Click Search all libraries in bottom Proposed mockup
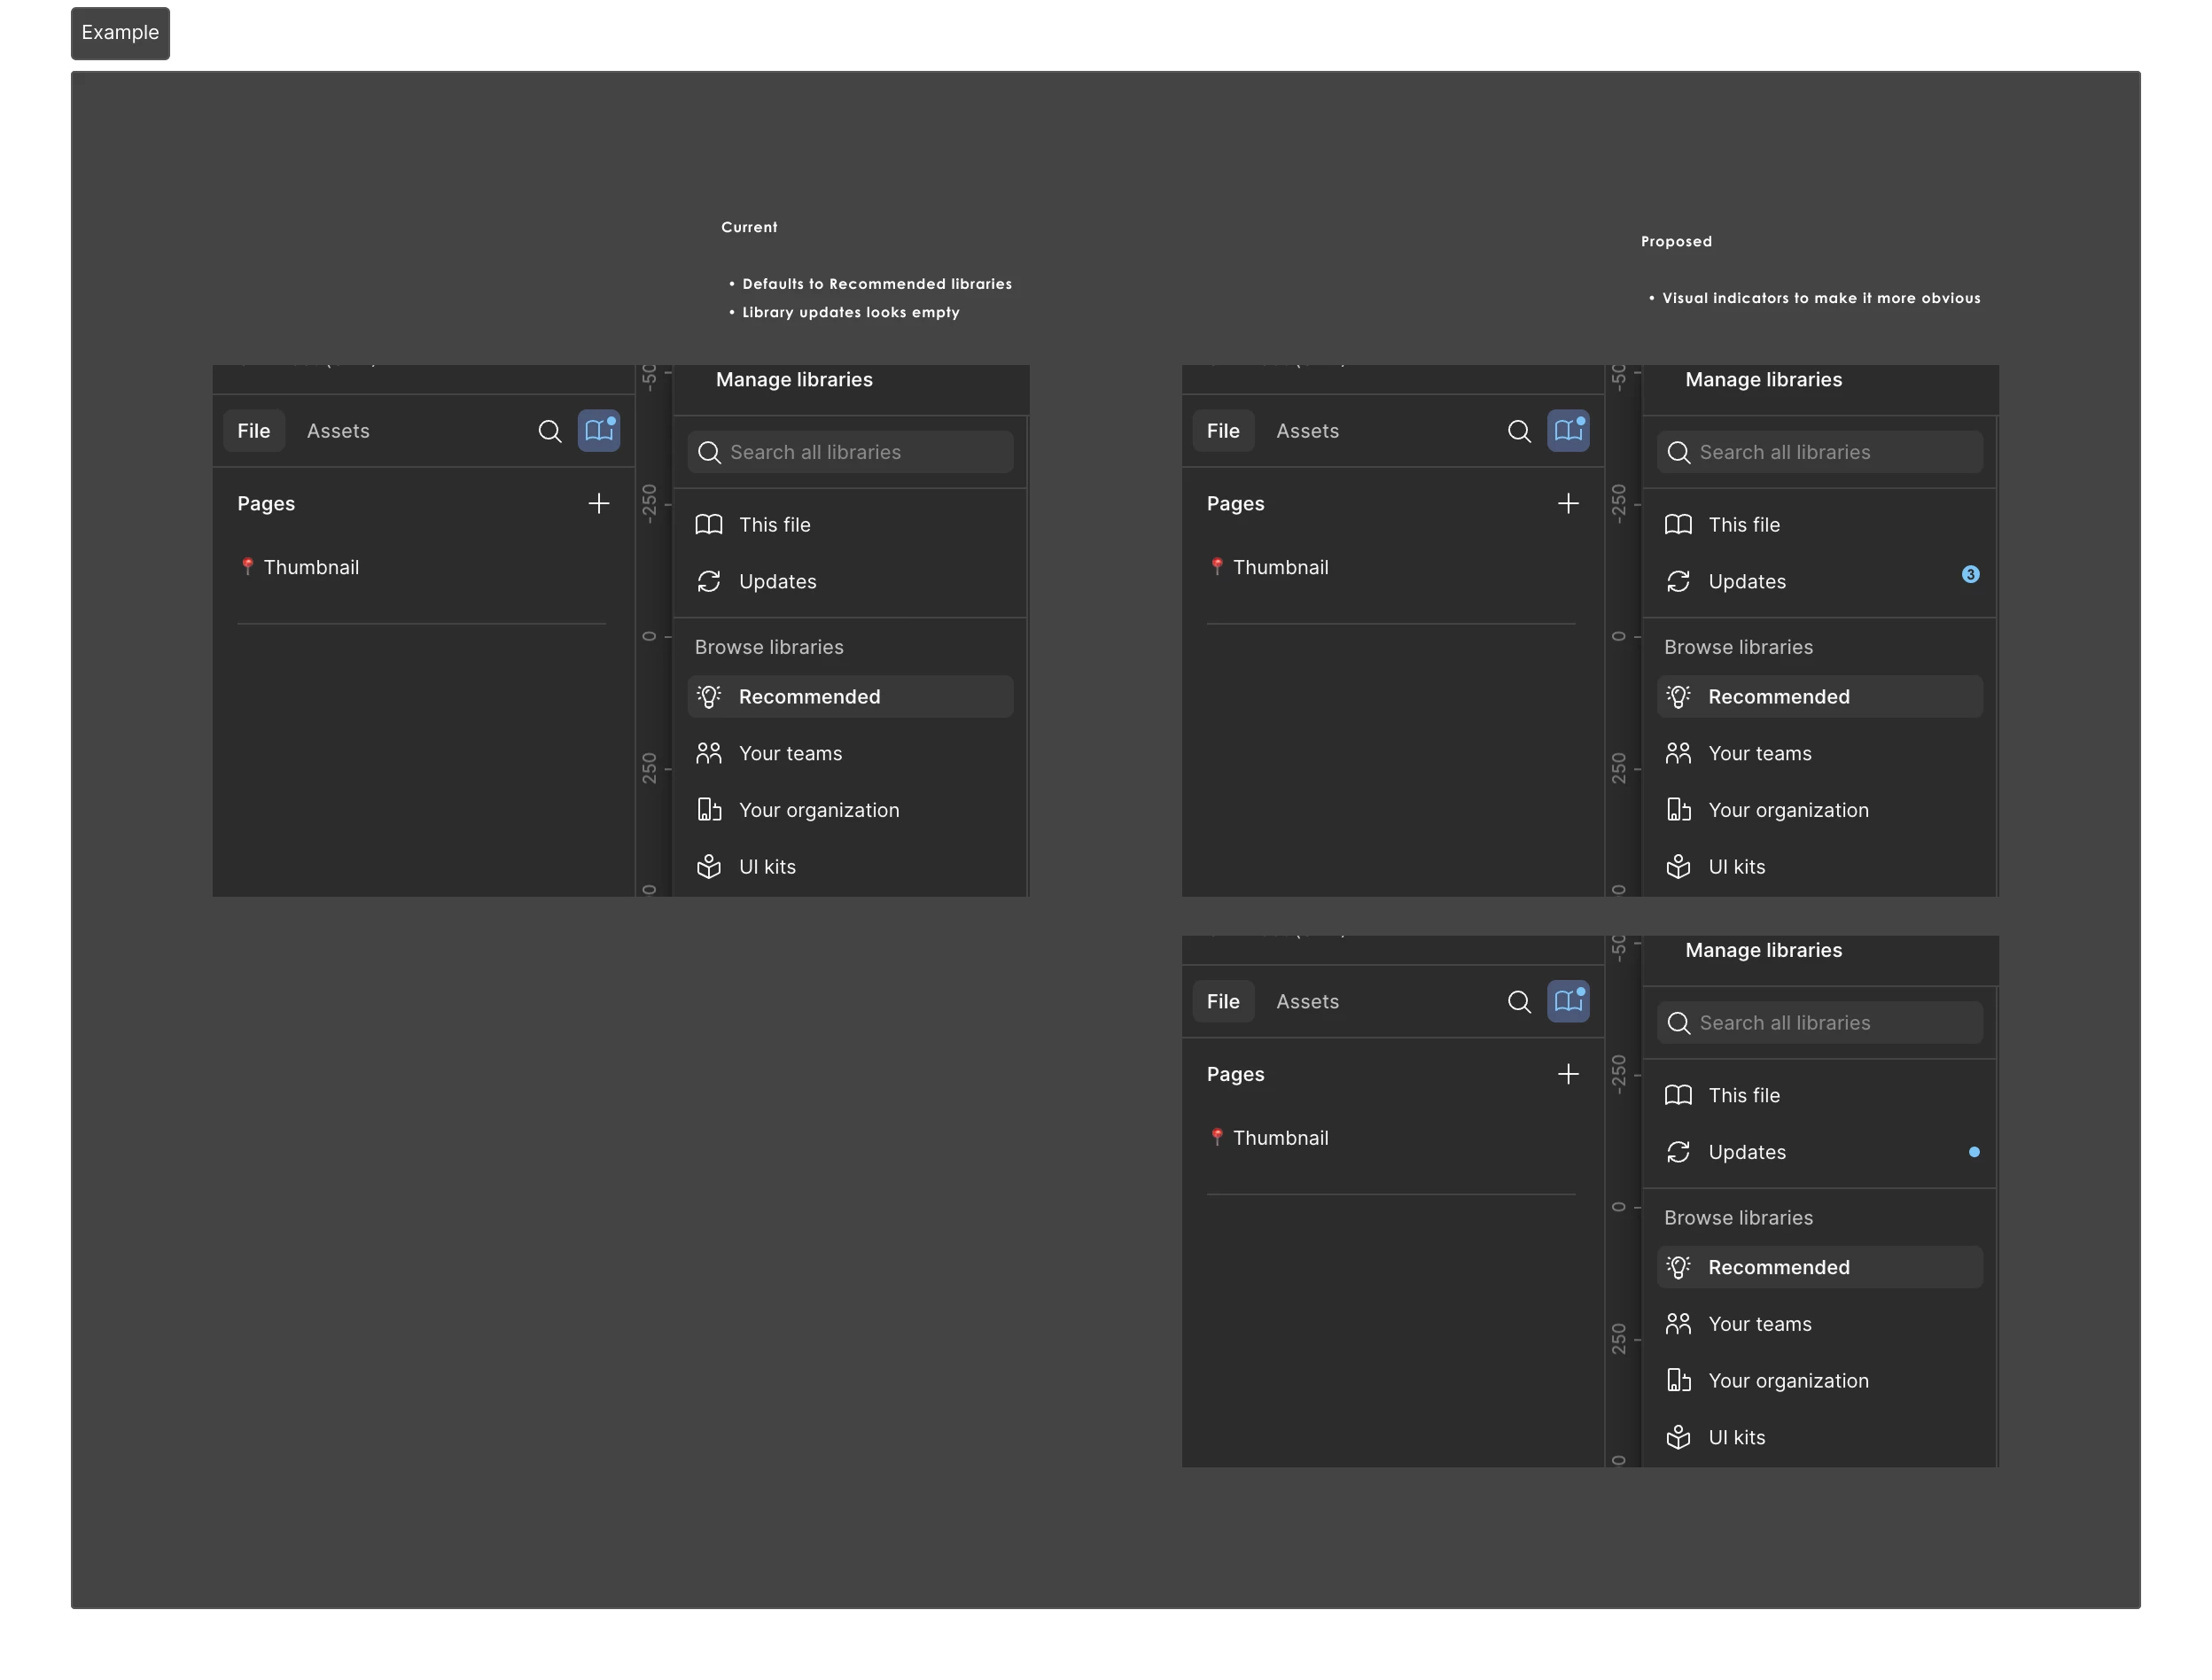This screenshot has width=2212, height=1680. 1820,1022
